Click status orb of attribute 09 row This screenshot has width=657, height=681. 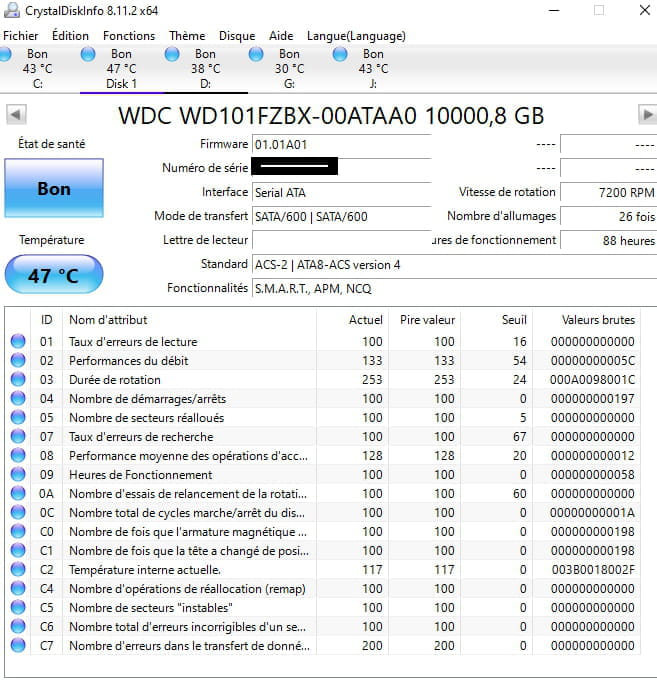point(18,474)
